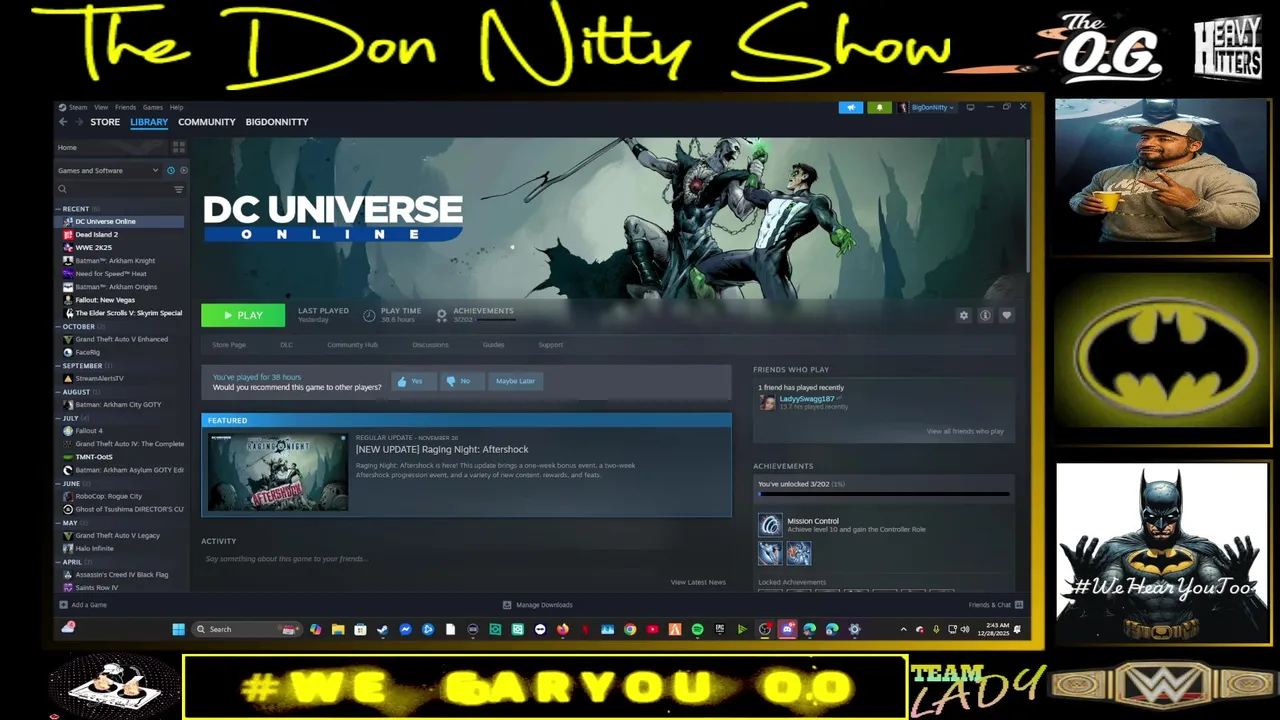Go back with the Steam back arrow
The height and width of the screenshot is (720, 1280).
pos(63,122)
